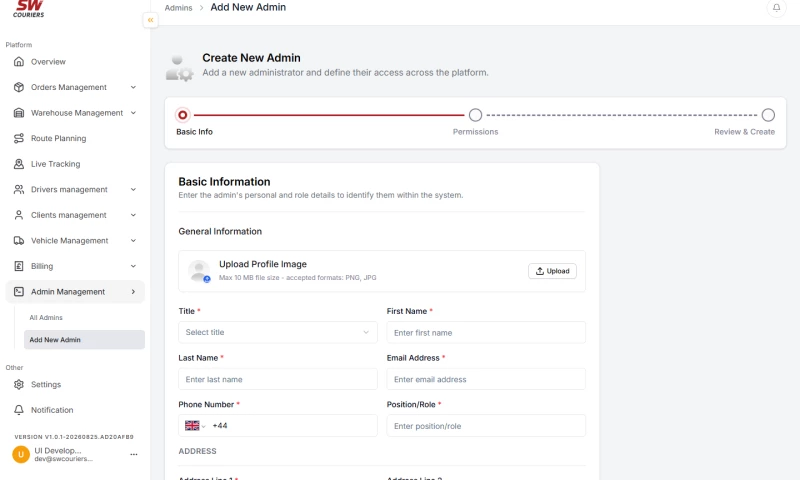Click the Overview home icon
This screenshot has height=480, width=800.
[x=19, y=62]
